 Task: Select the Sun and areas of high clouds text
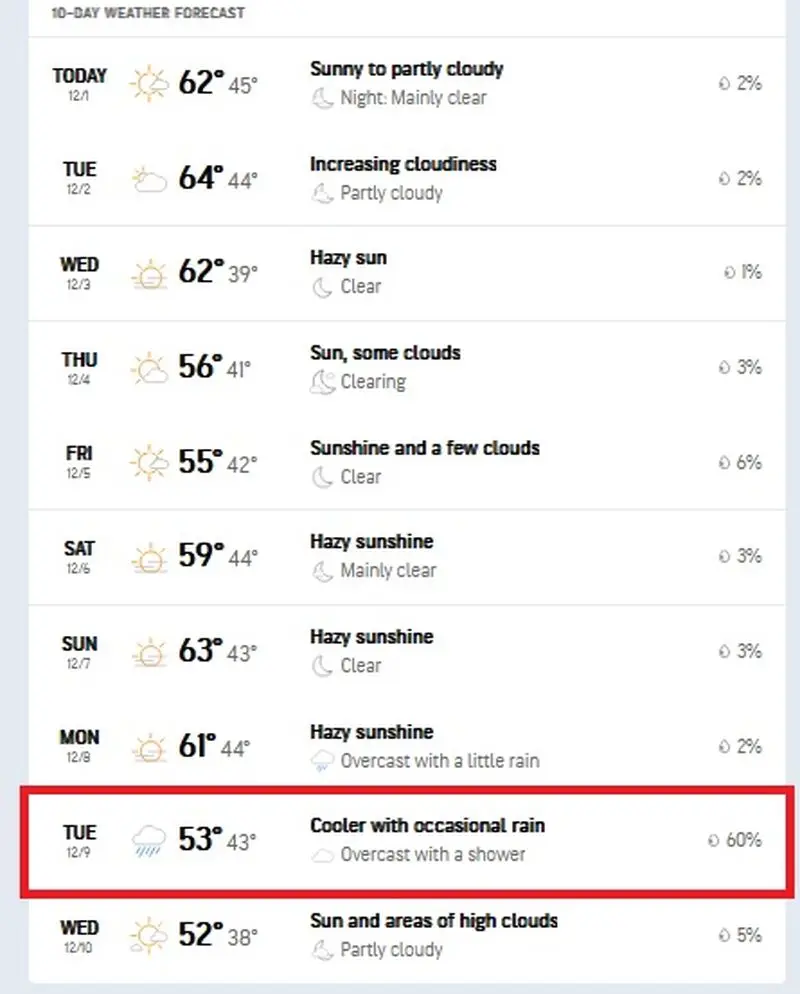433,921
